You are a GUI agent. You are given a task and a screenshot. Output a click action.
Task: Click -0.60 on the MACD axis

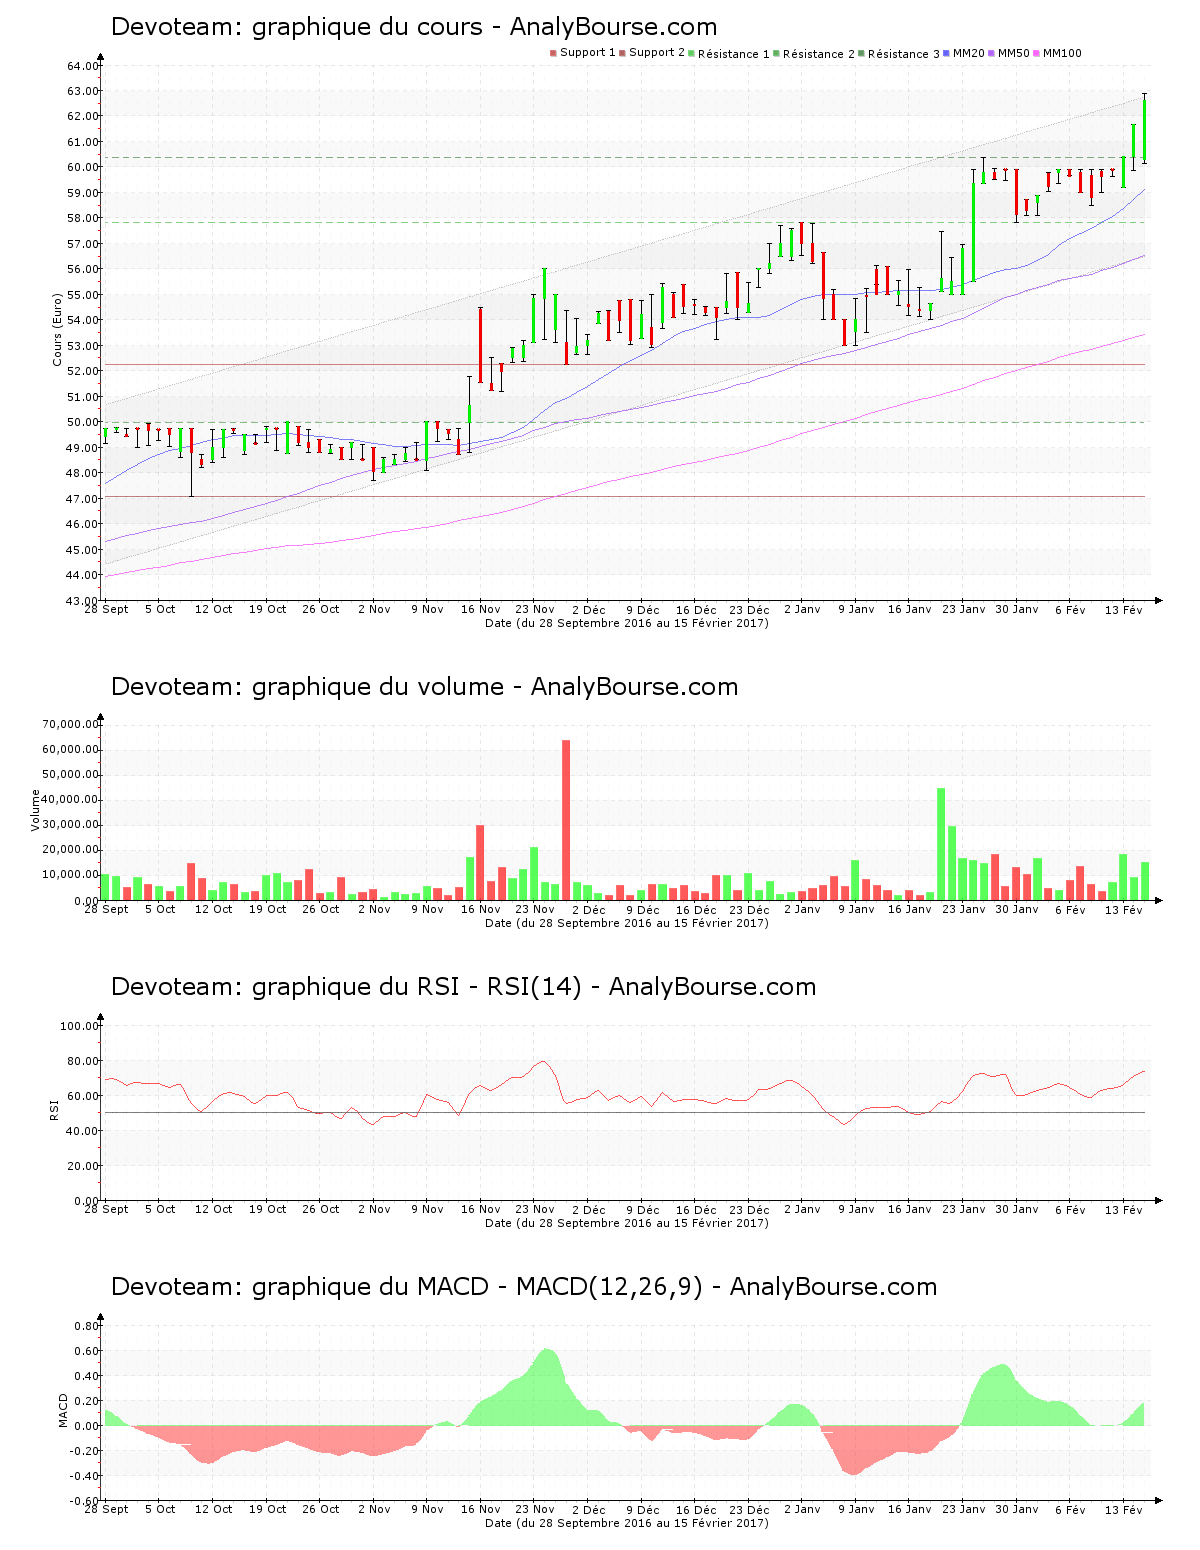pyautogui.click(x=84, y=1501)
